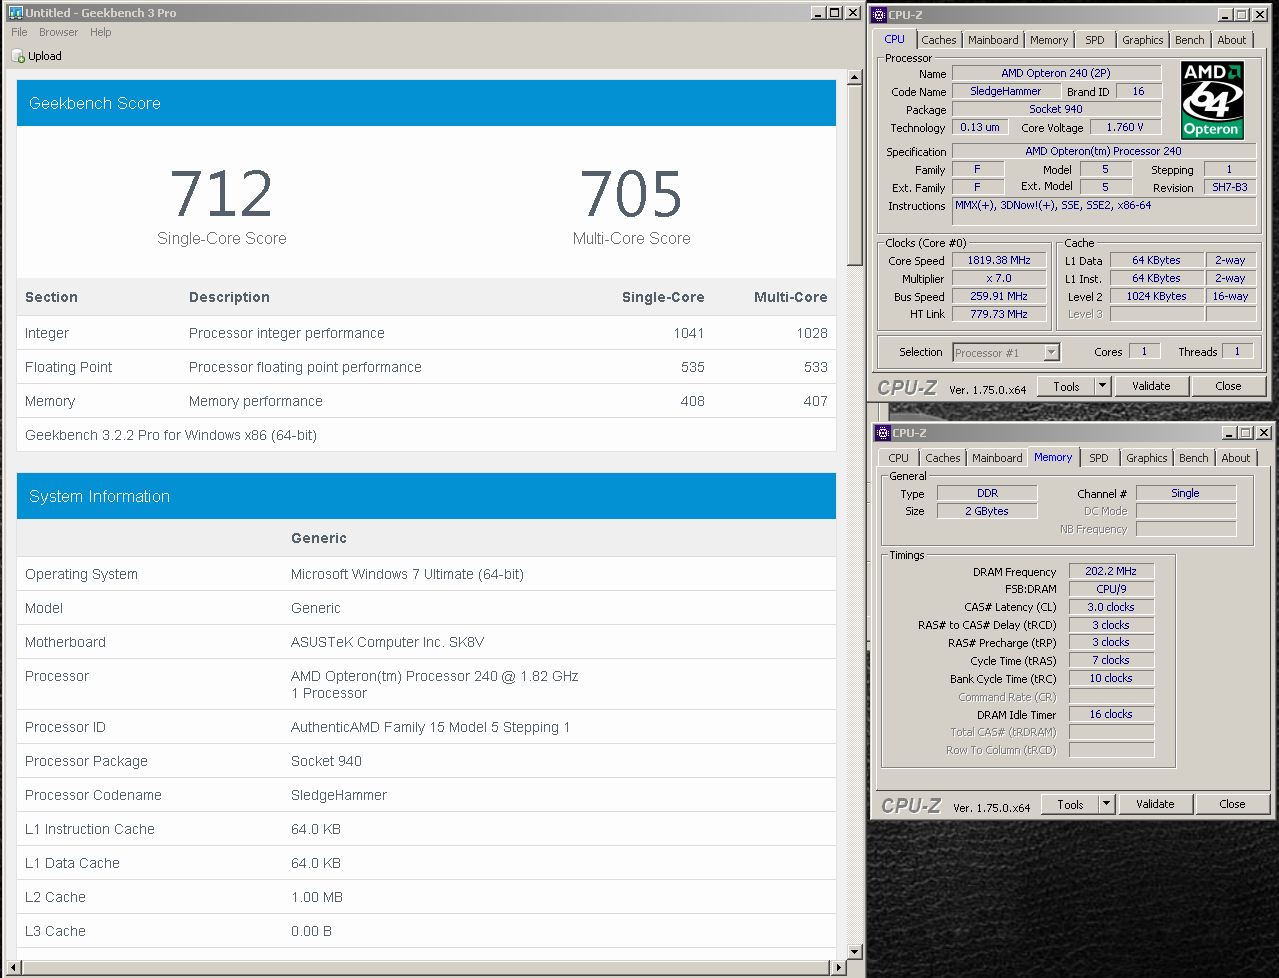This screenshot has width=1279, height=978.
Task: Expand Tools dropdown arrow in top CPU-Z window
Action: click(1102, 386)
